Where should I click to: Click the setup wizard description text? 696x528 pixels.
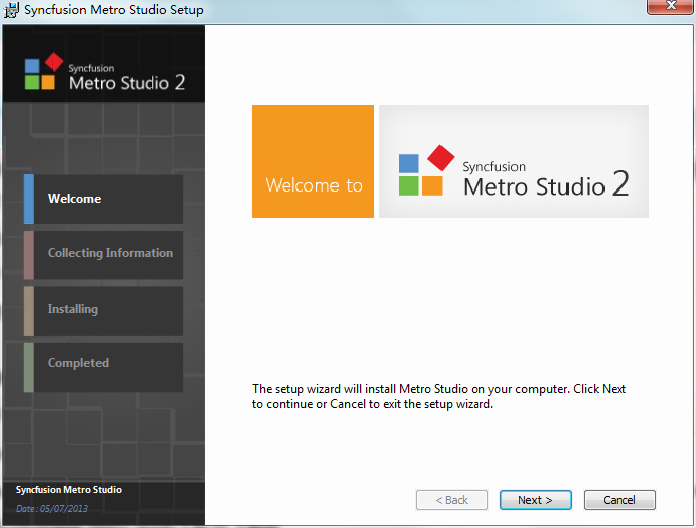pos(439,396)
